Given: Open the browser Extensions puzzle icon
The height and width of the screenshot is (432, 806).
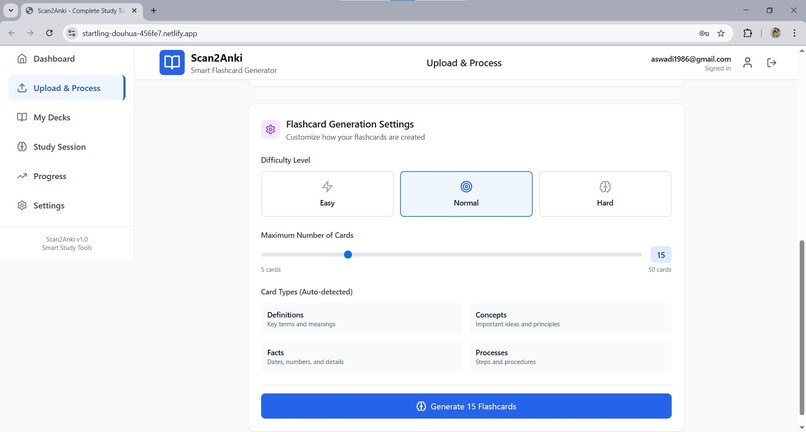Looking at the screenshot, I should coord(747,33).
